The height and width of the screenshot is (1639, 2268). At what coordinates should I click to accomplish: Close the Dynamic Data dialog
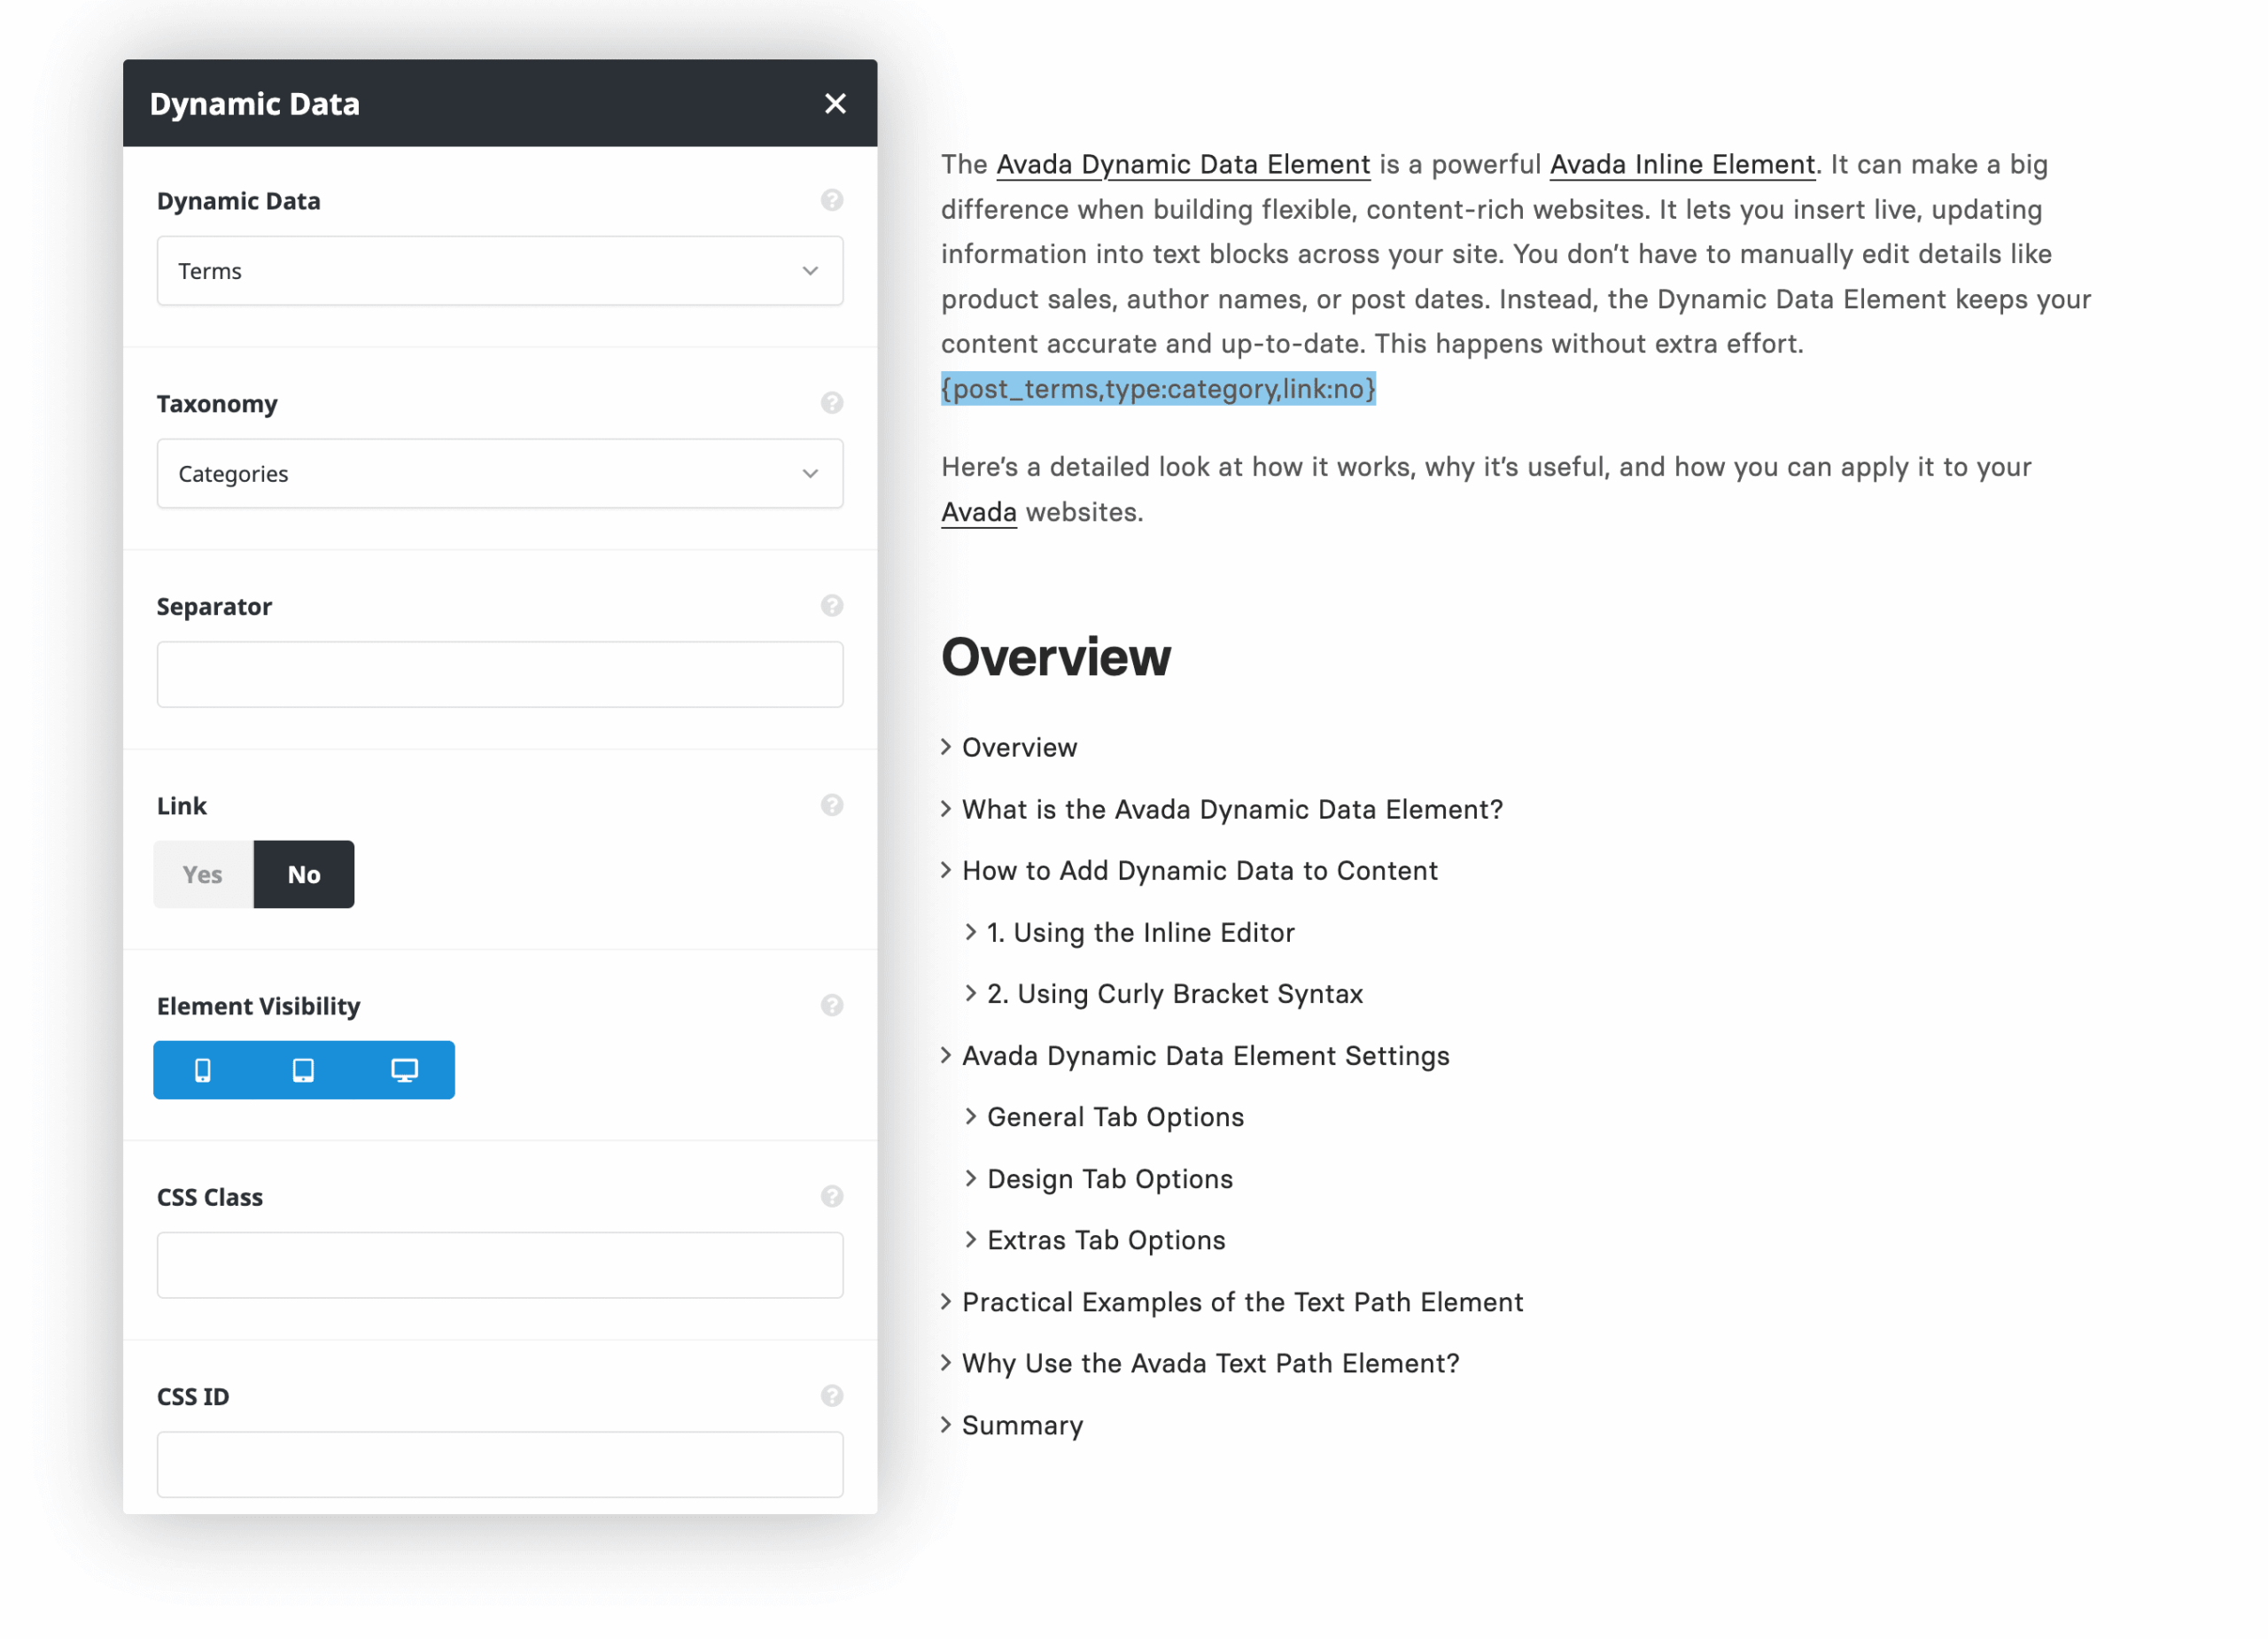coord(835,104)
